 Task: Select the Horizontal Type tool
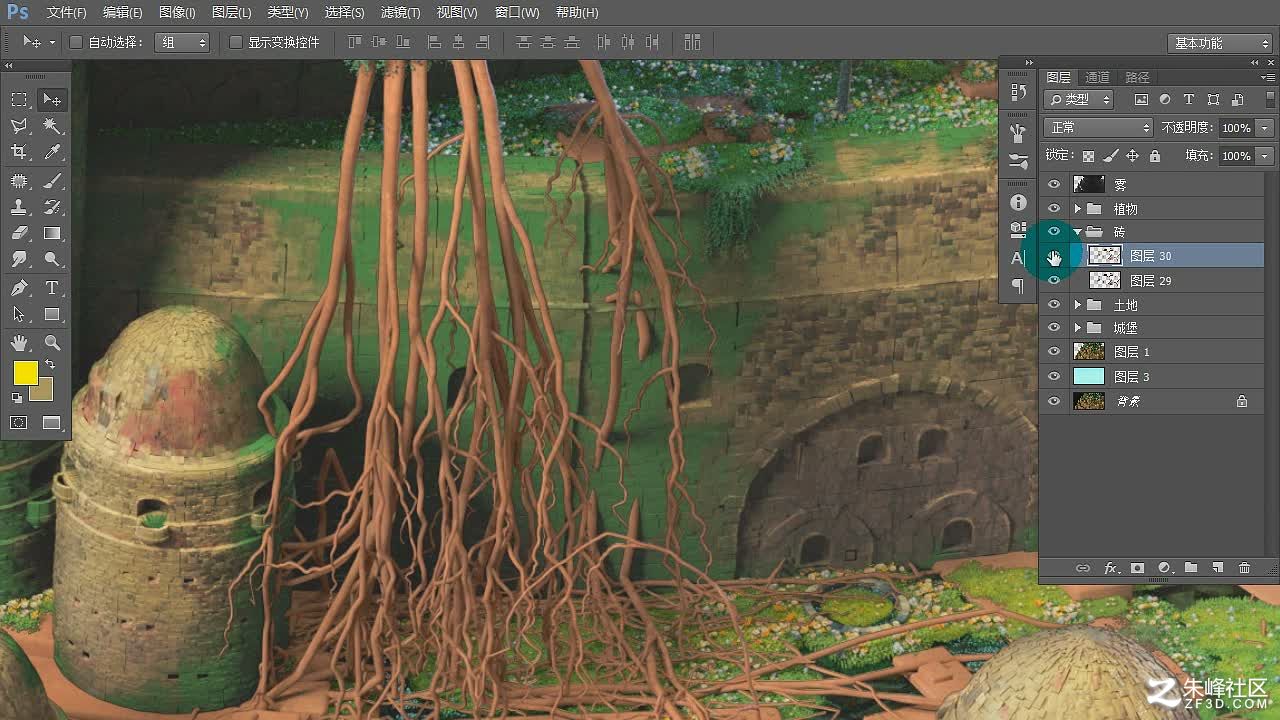pyautogui.click(x=52, y=288)
